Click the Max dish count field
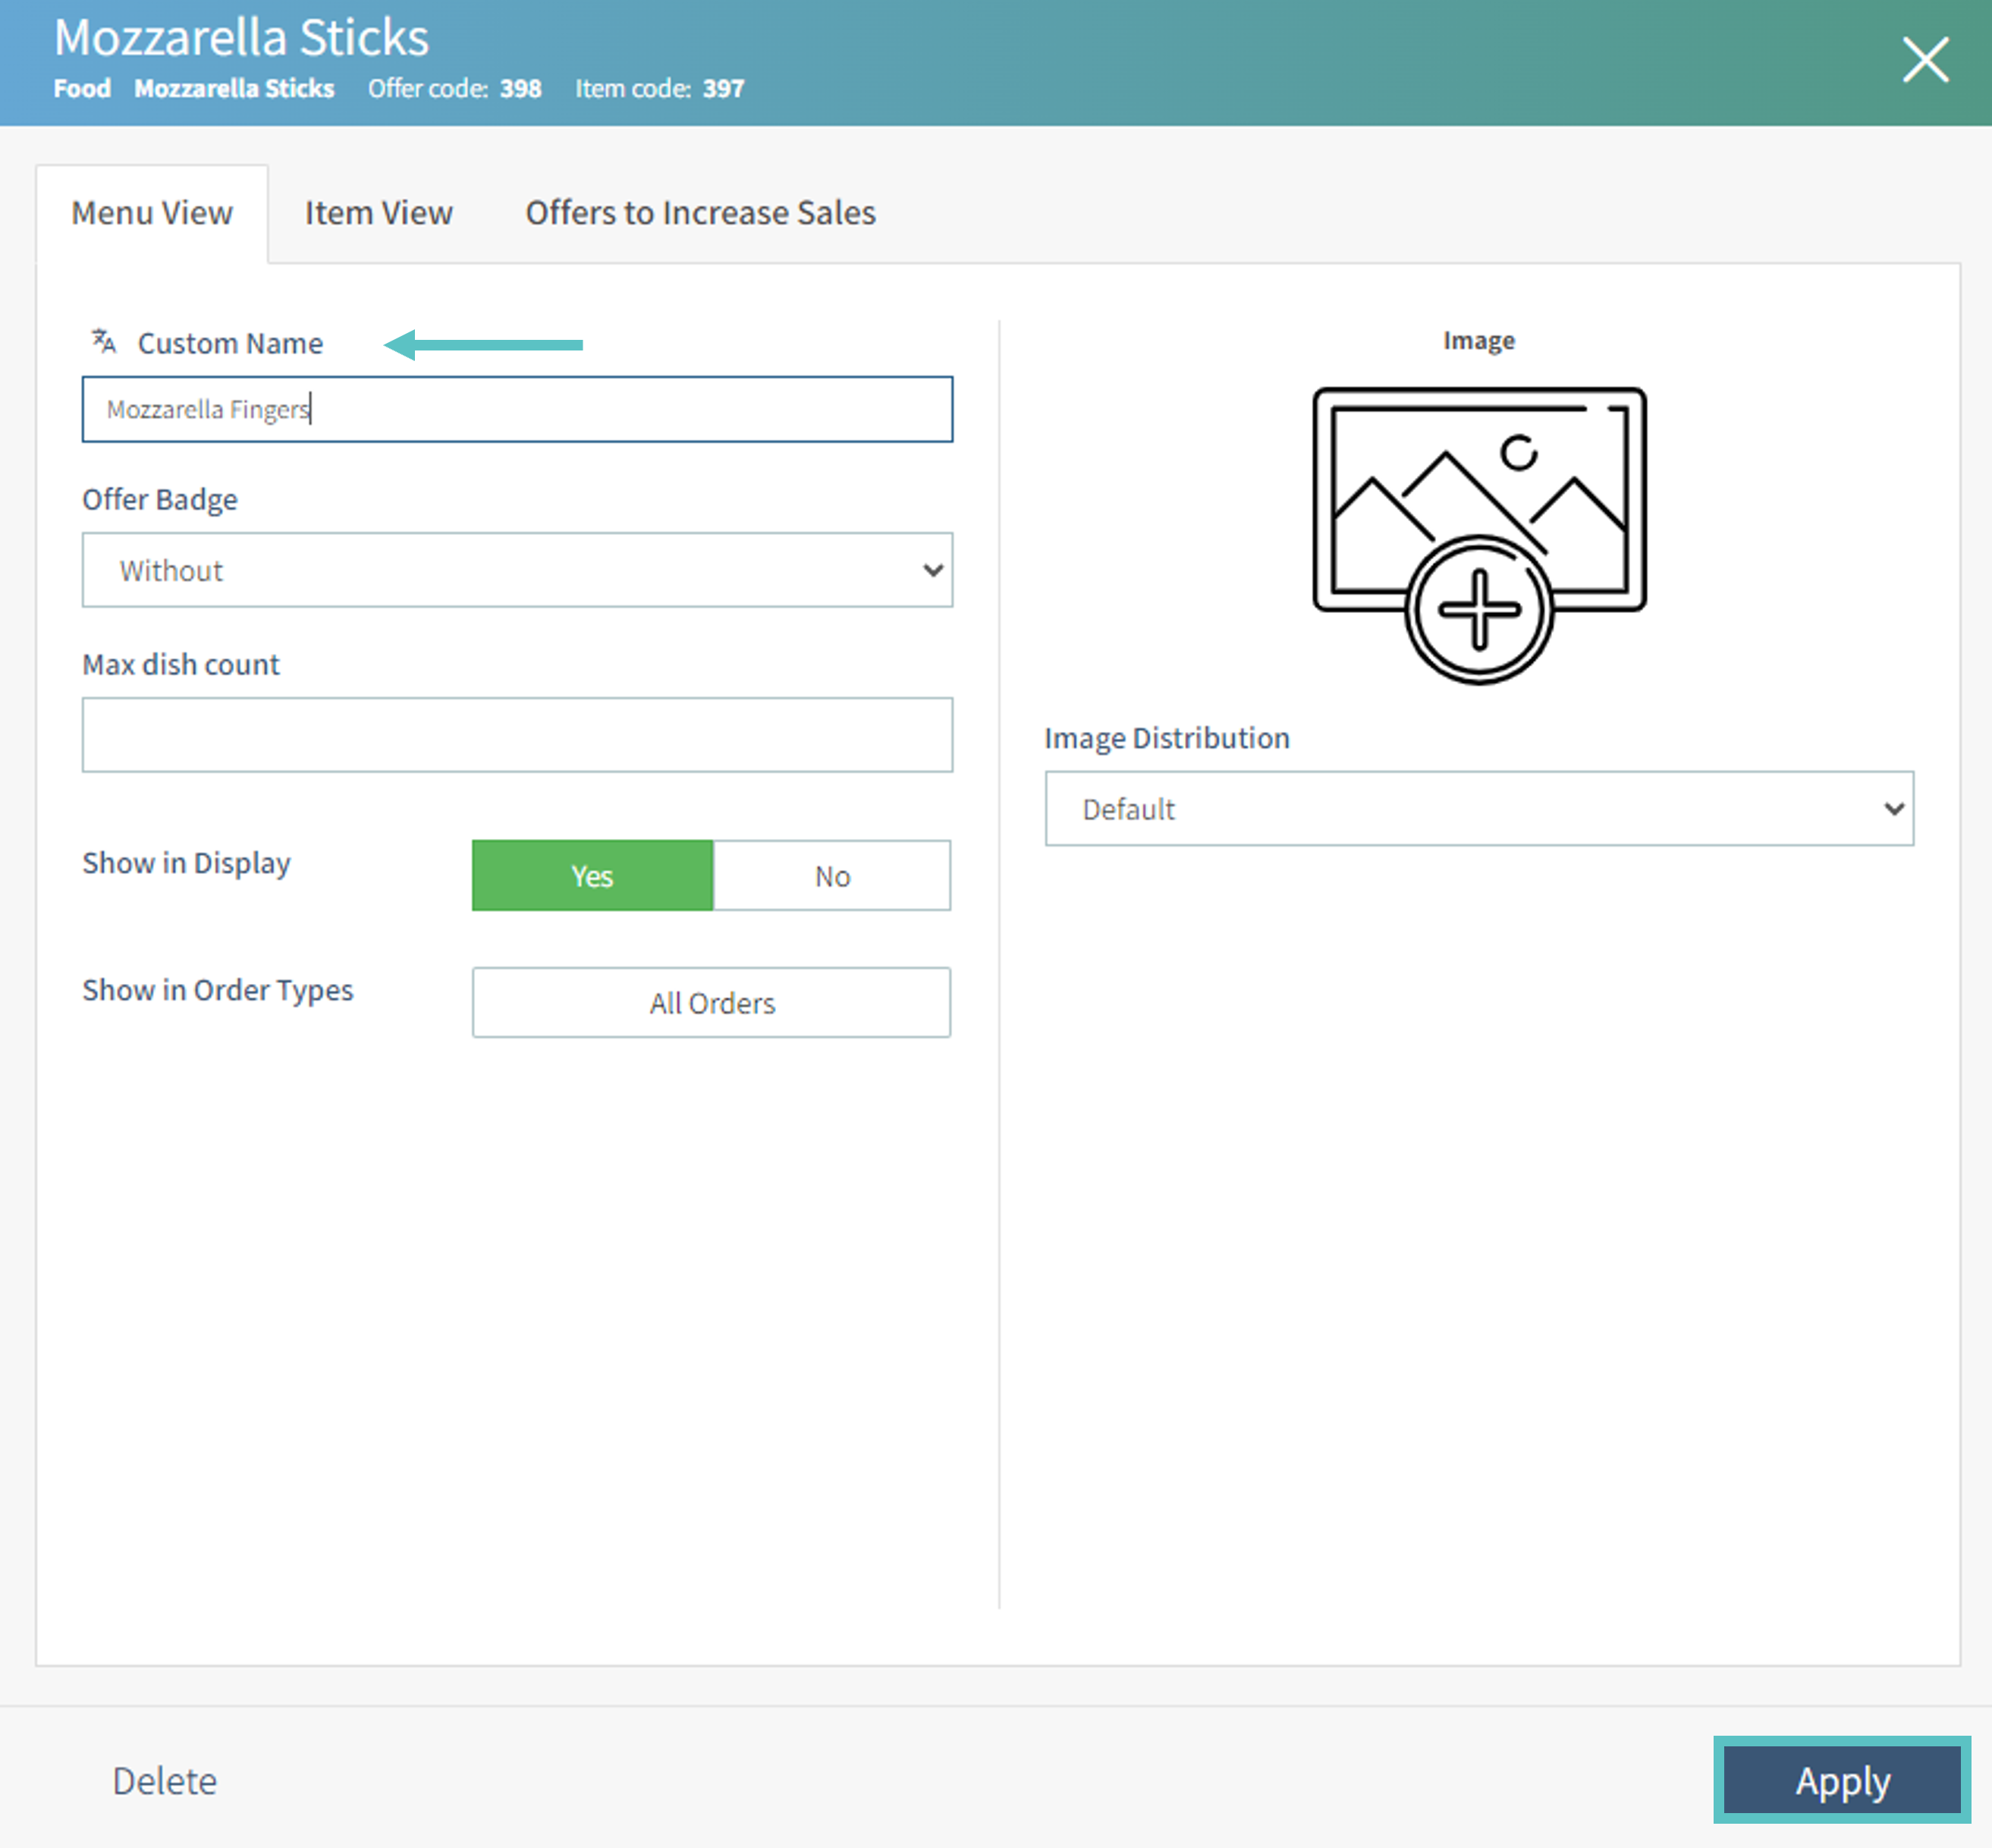 click(516, 735)
